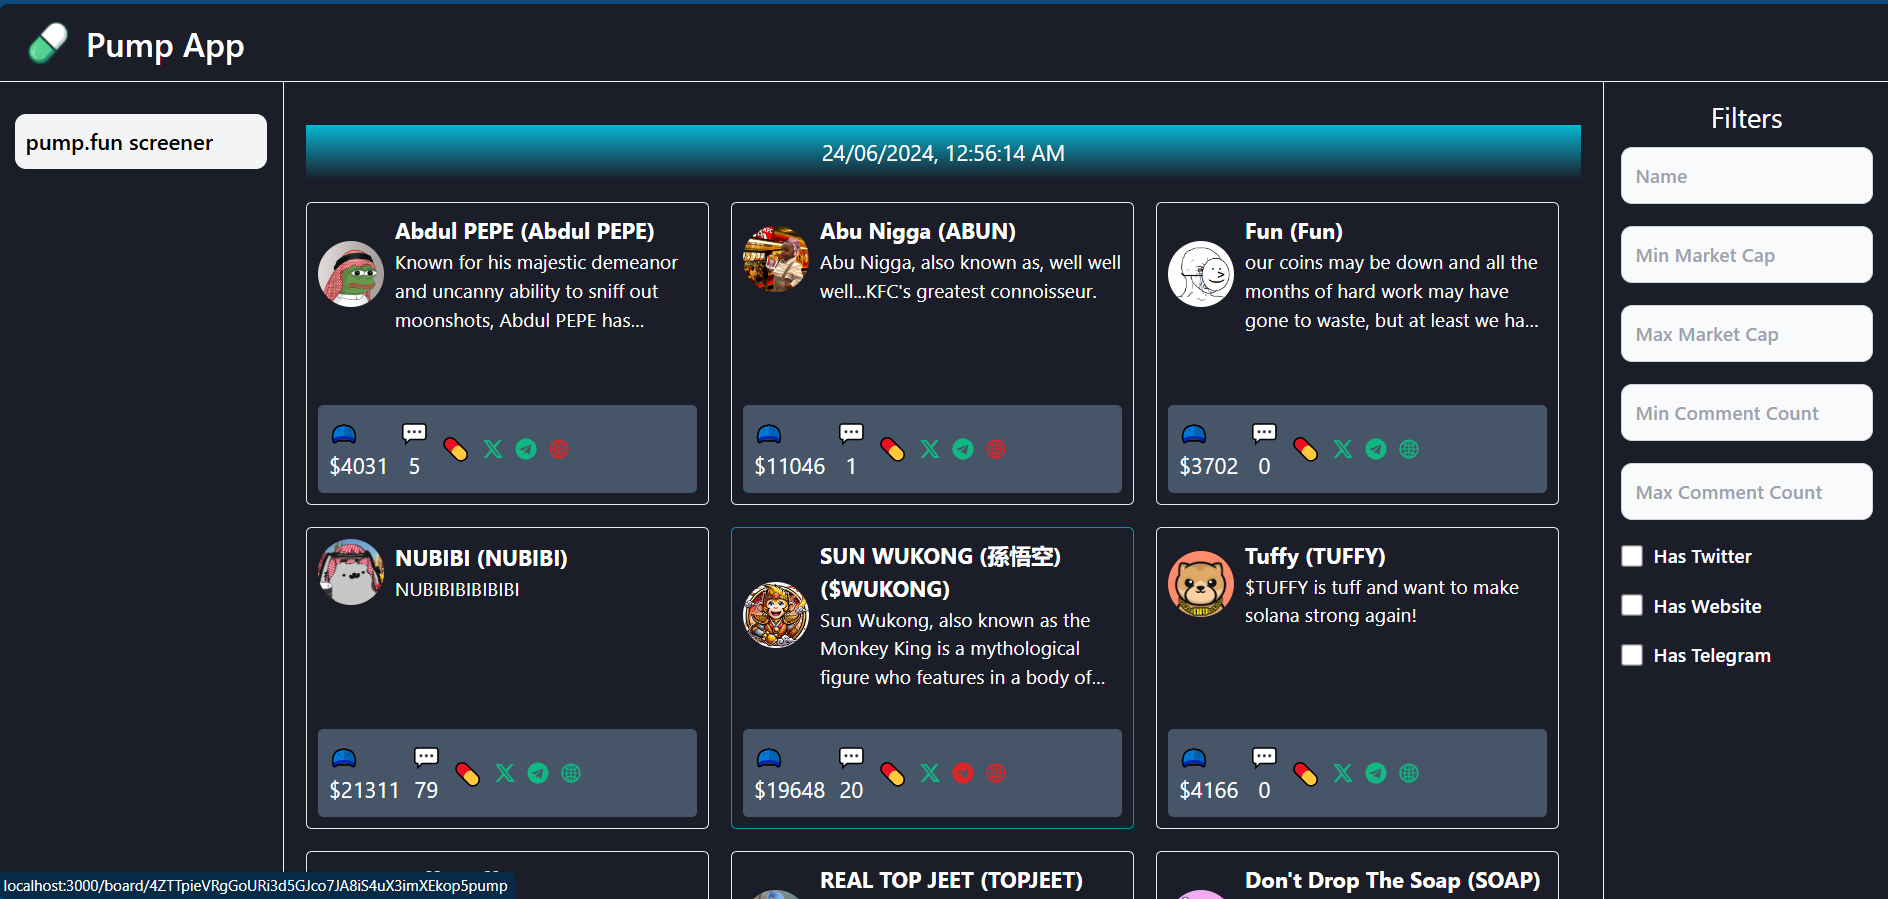1888x899 pixels.
Task: Open the REAL TOP JEET card title
Action: pos(951,880)
